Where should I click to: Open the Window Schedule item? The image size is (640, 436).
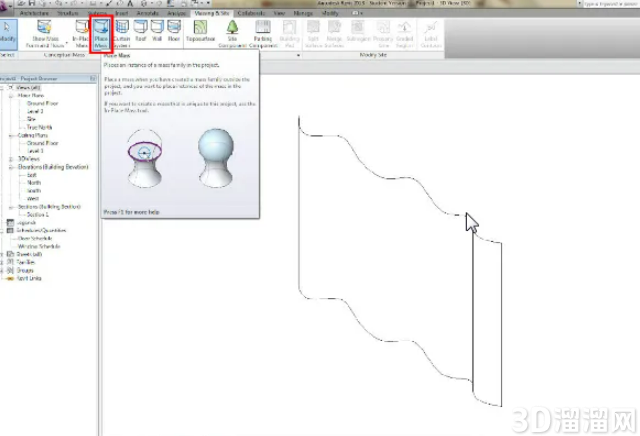tap(39, 246)
